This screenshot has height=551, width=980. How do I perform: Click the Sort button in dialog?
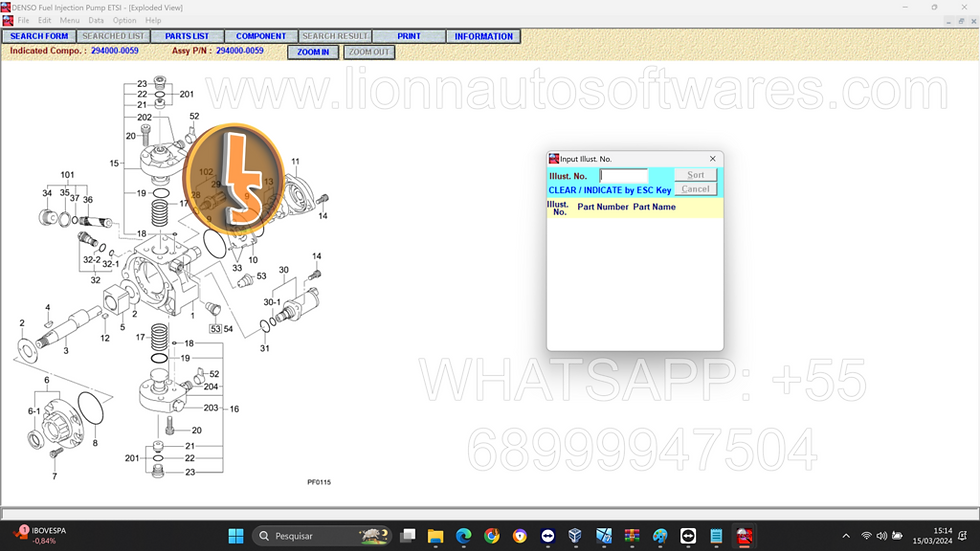click(695, 175)
